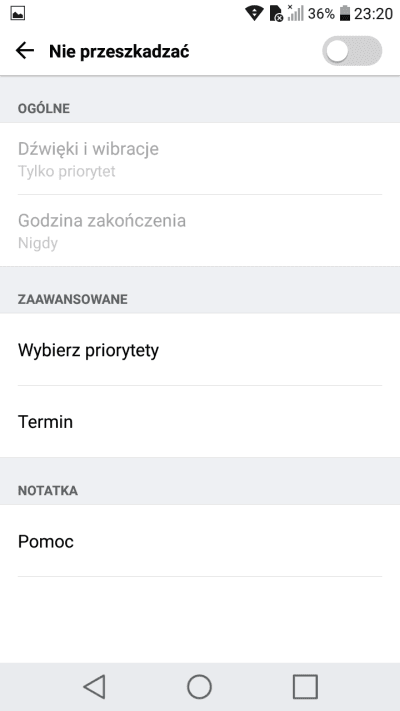The height and width of the screenshot is (711, 400).
Task: Tap the Android home circle button
Action: 200,687
